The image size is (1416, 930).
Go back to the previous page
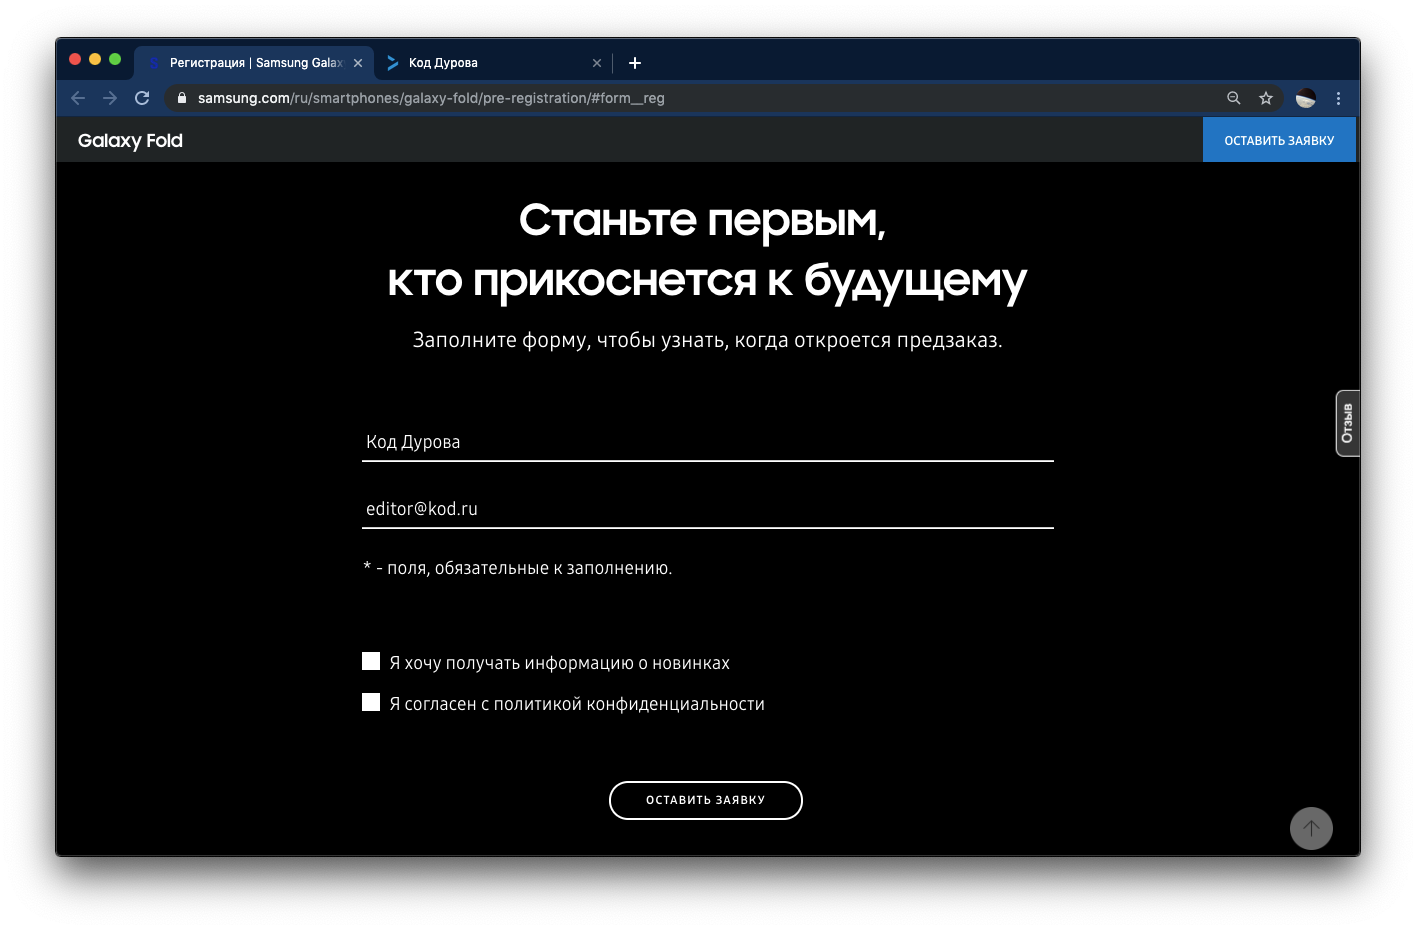(78, 98)
